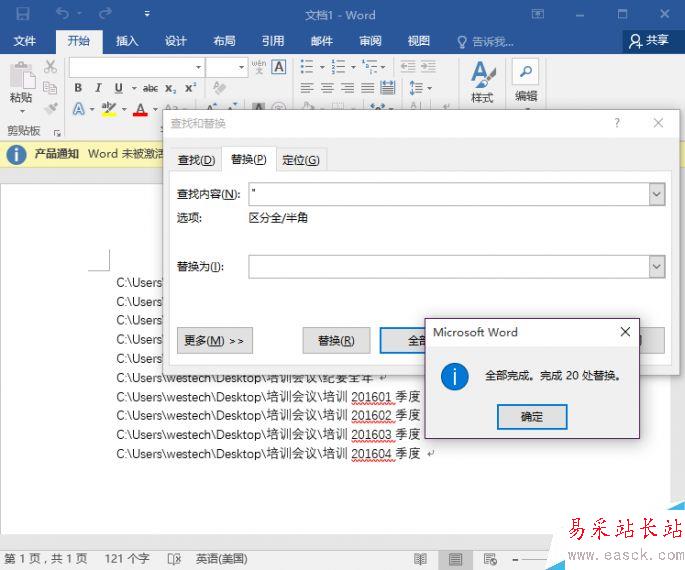This screenshot has width=685, height=570.
Task: Expand the 替换为 dropdown arrow
Action: click(x=657, y=266)
